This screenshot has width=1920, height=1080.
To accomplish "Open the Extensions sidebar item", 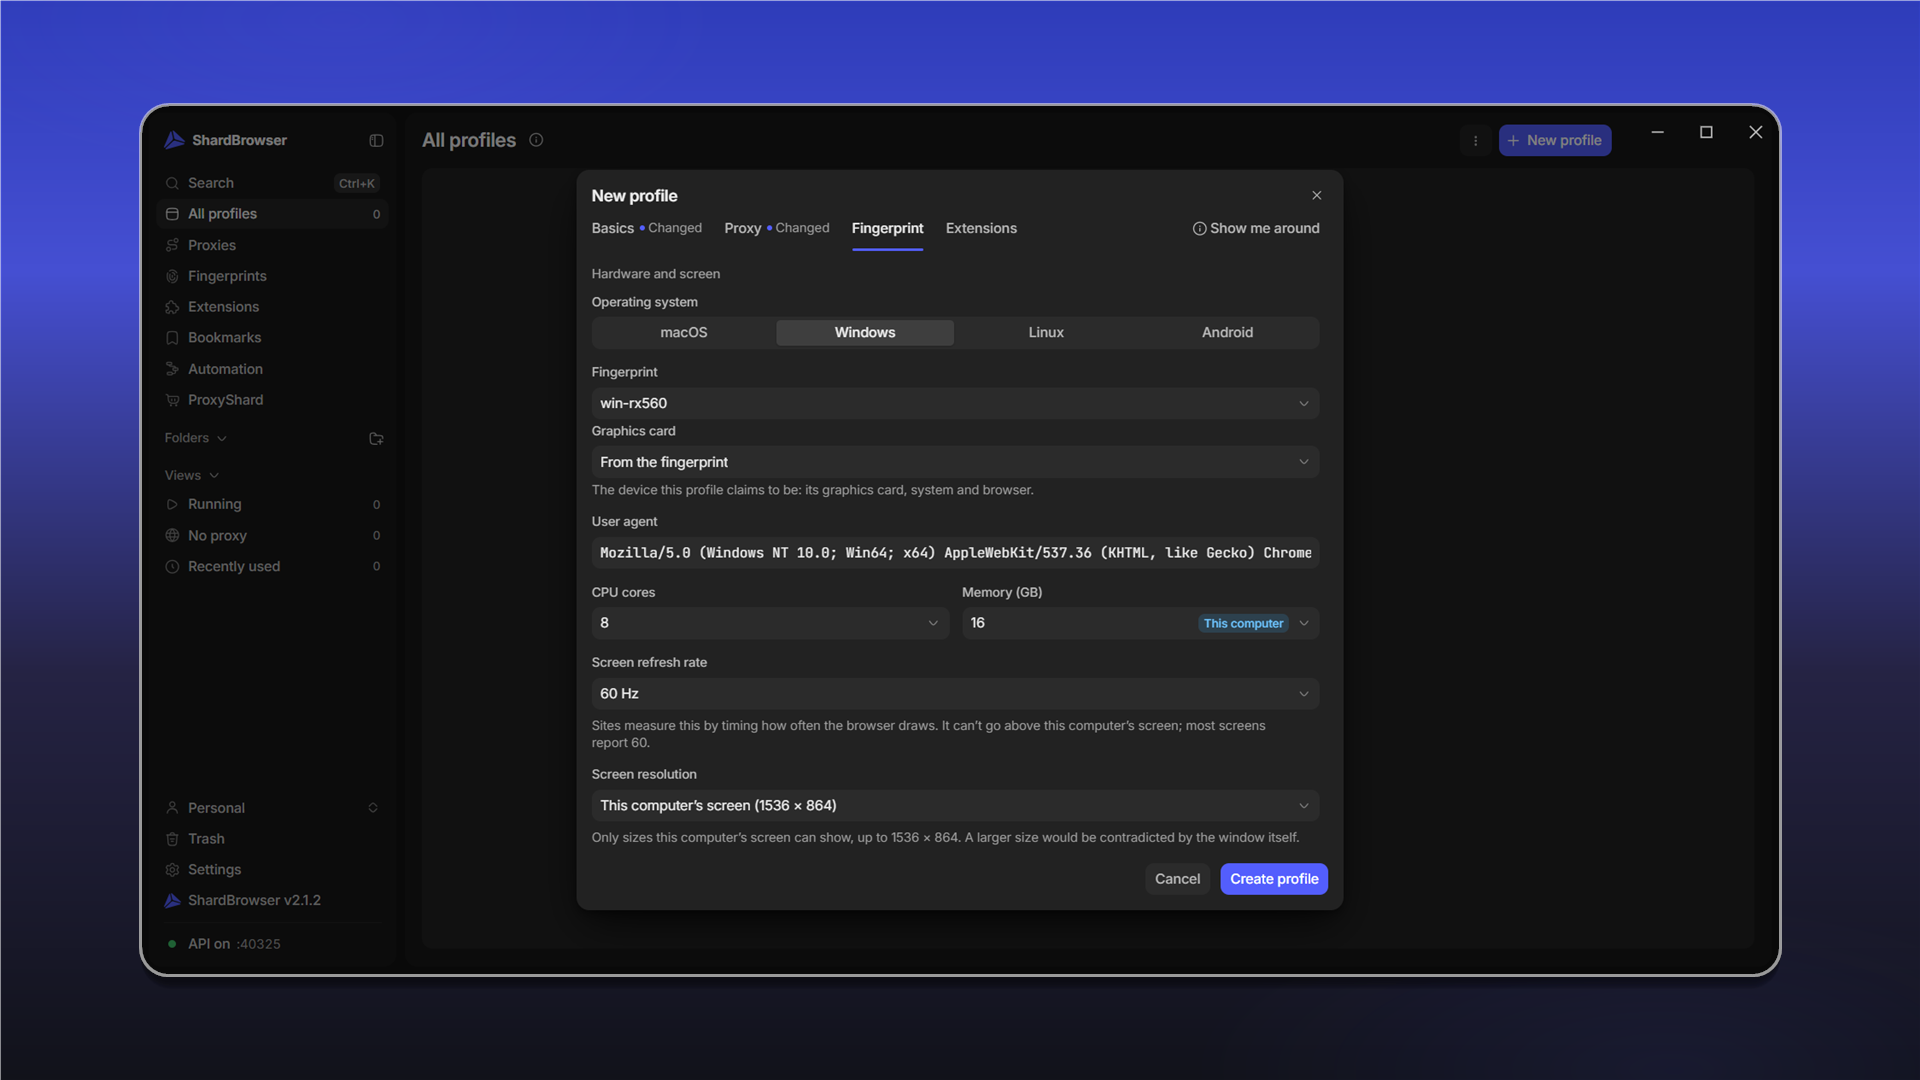I will click(x=272, y=307).
